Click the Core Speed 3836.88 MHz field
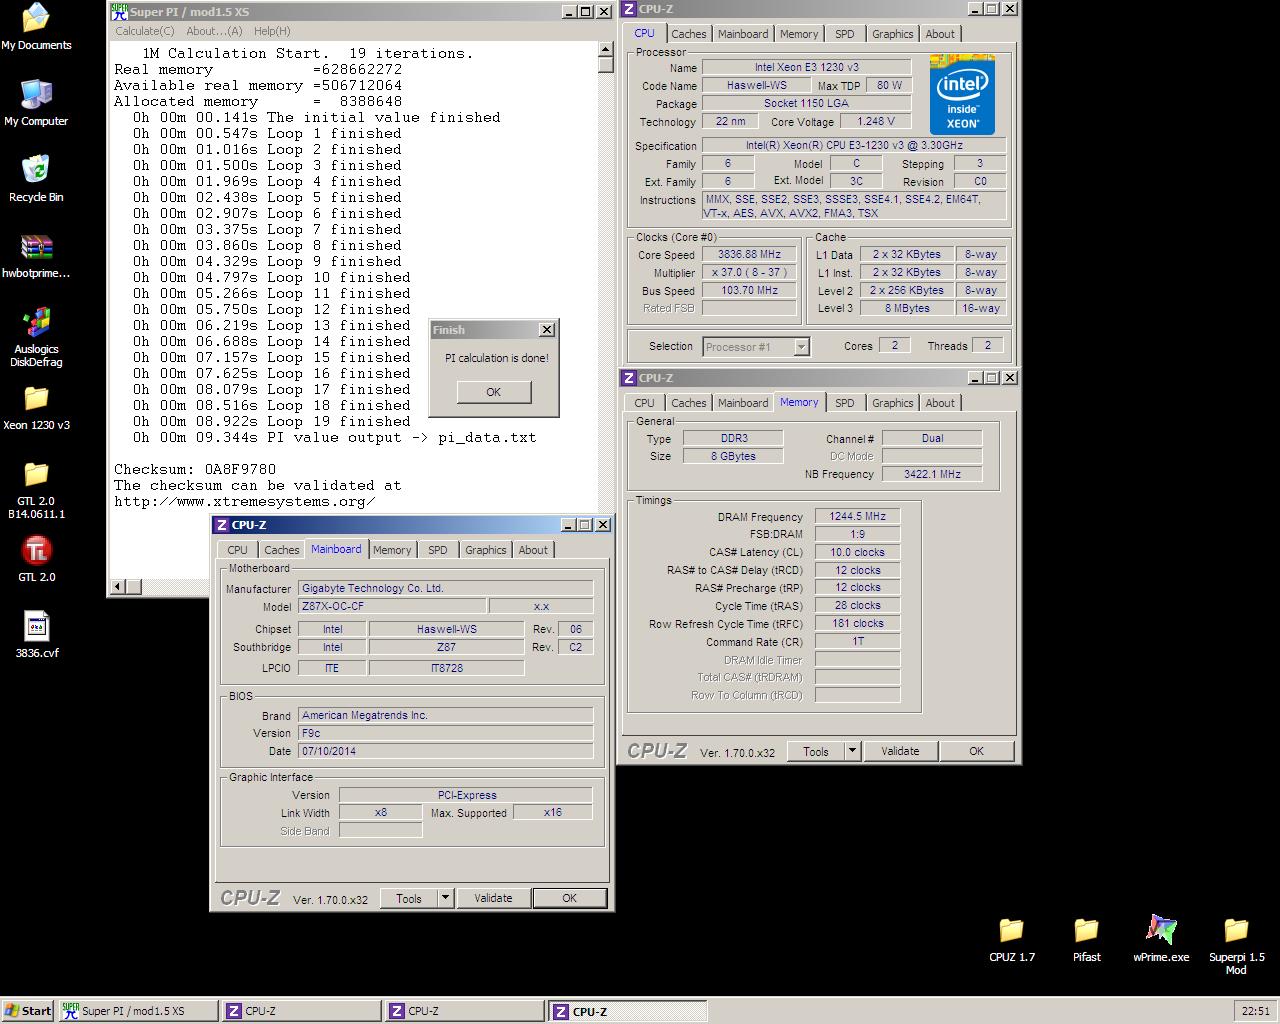 [x=749, y=254]
